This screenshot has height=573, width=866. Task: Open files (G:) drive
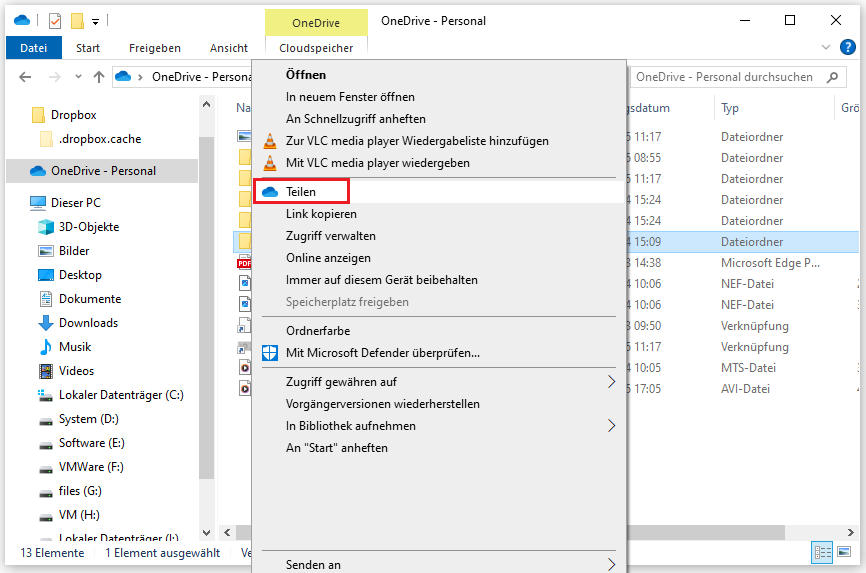(x=80, y=491)
